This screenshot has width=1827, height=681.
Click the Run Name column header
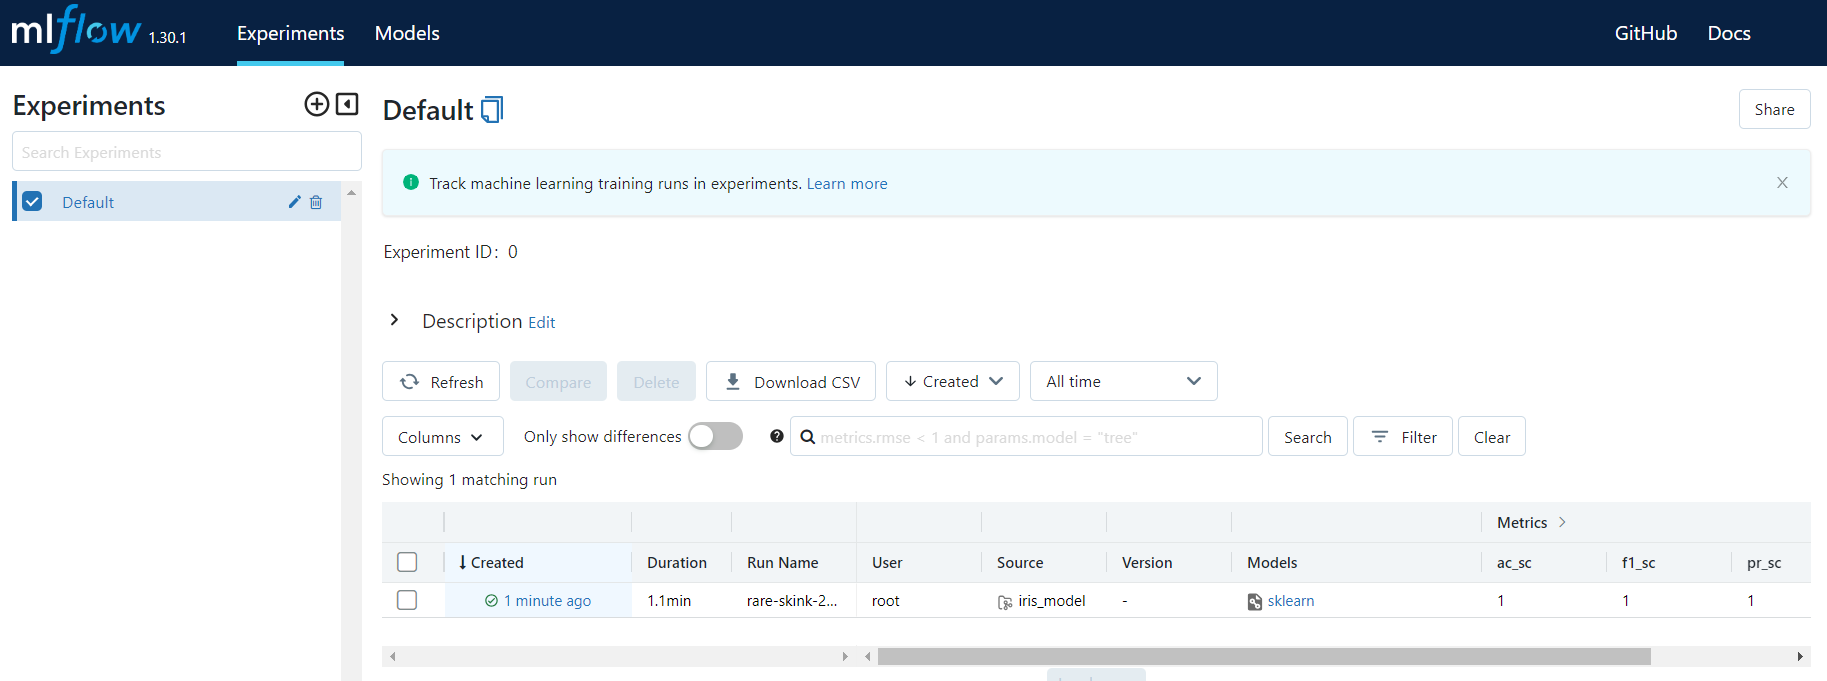782,562
